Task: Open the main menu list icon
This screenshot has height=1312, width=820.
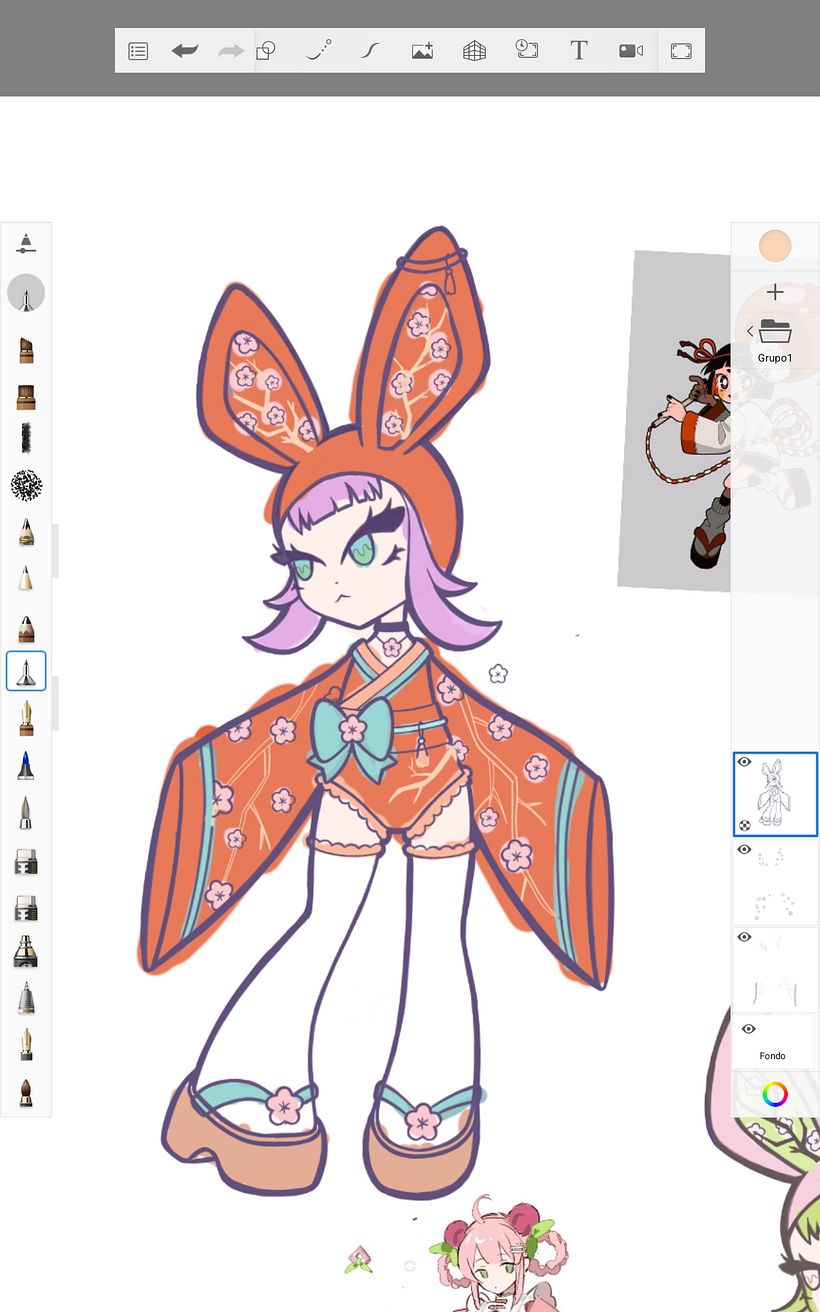Action: tap(138, 51)
